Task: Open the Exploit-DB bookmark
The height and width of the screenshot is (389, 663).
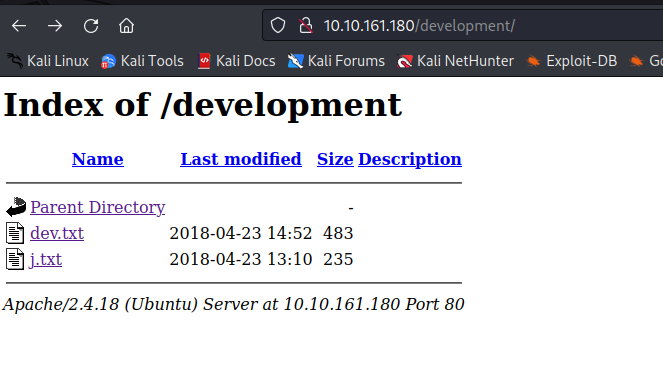Action: pos(572,61)
